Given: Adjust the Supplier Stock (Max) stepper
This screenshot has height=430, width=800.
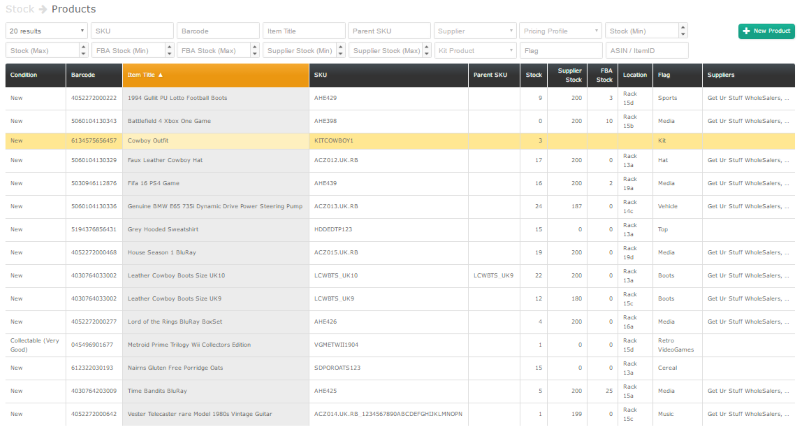Looking at the screenshot, I should (x=427, y=50).
